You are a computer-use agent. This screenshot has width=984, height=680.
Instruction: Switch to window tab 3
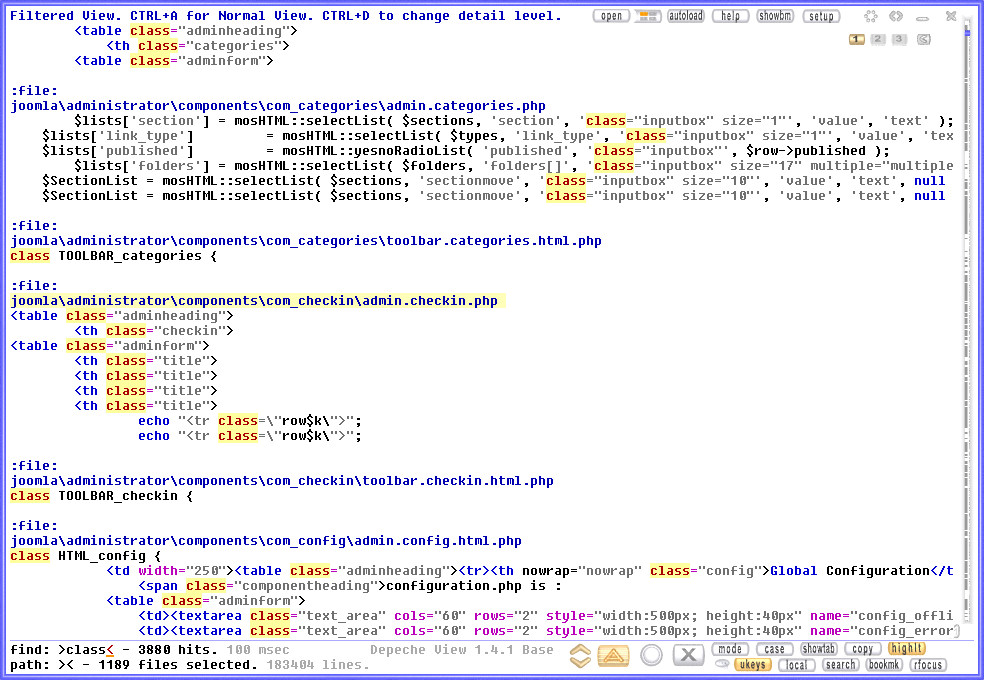[899, 40]
